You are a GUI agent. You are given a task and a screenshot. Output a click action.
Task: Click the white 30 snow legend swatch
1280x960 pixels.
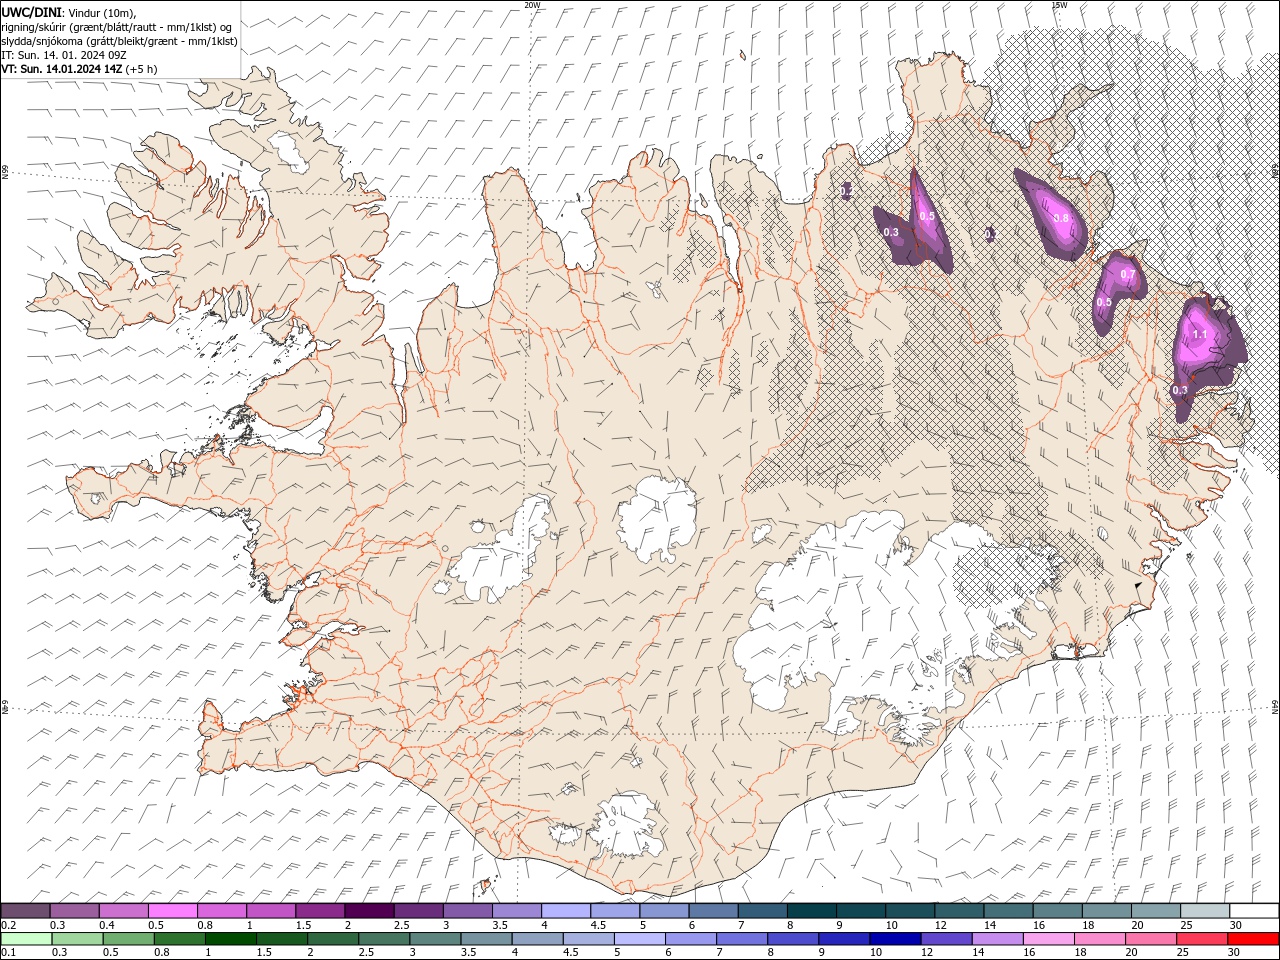[x=1254, y=911]
